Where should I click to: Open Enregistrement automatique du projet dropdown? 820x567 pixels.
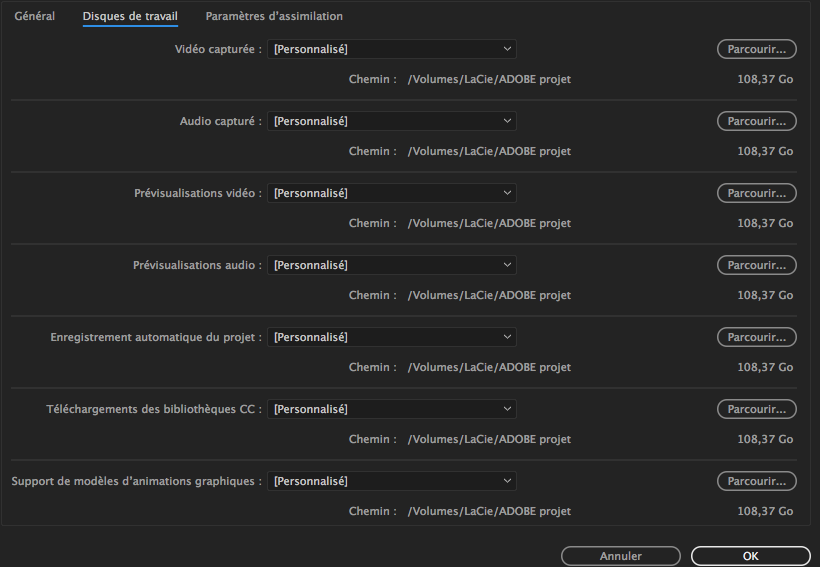pos(392,337)
